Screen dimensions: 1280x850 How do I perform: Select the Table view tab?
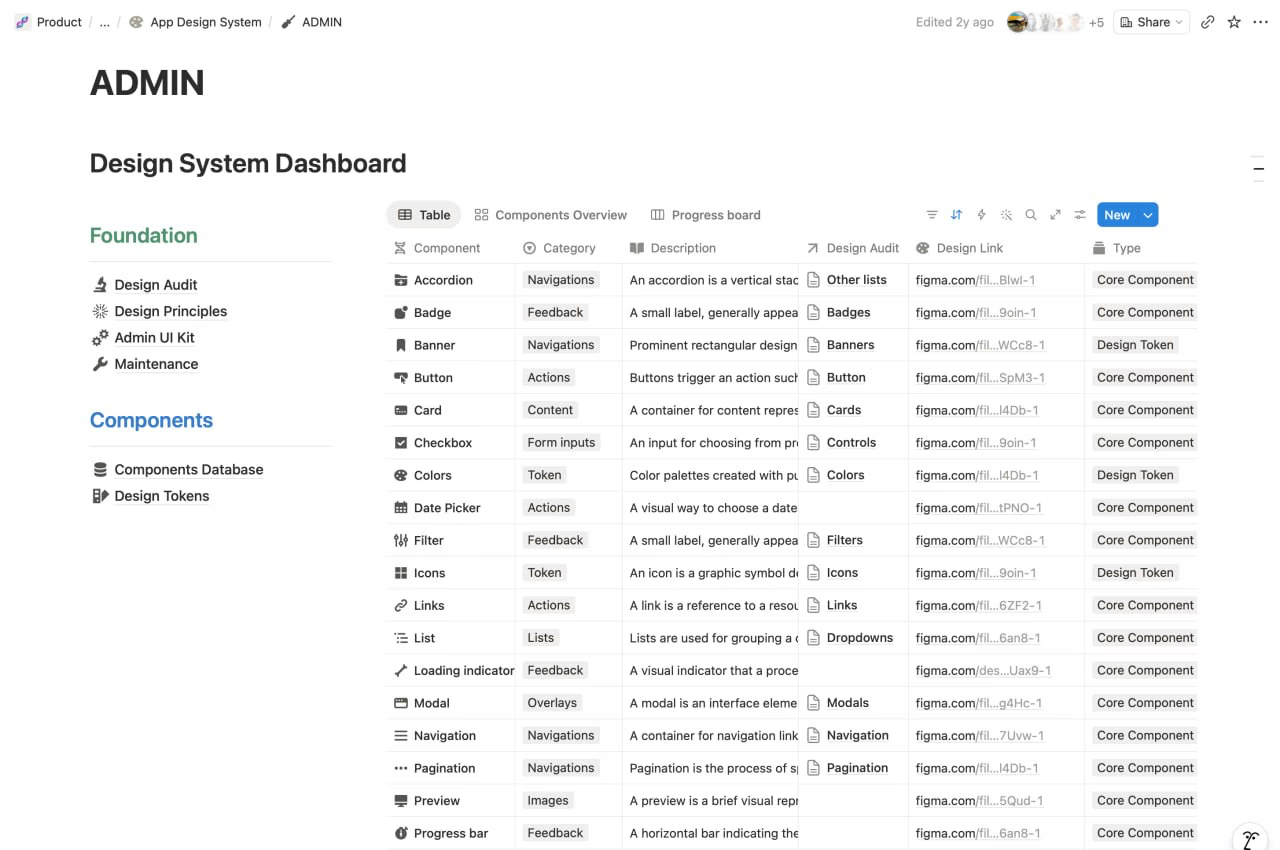(x=424, y=215)
